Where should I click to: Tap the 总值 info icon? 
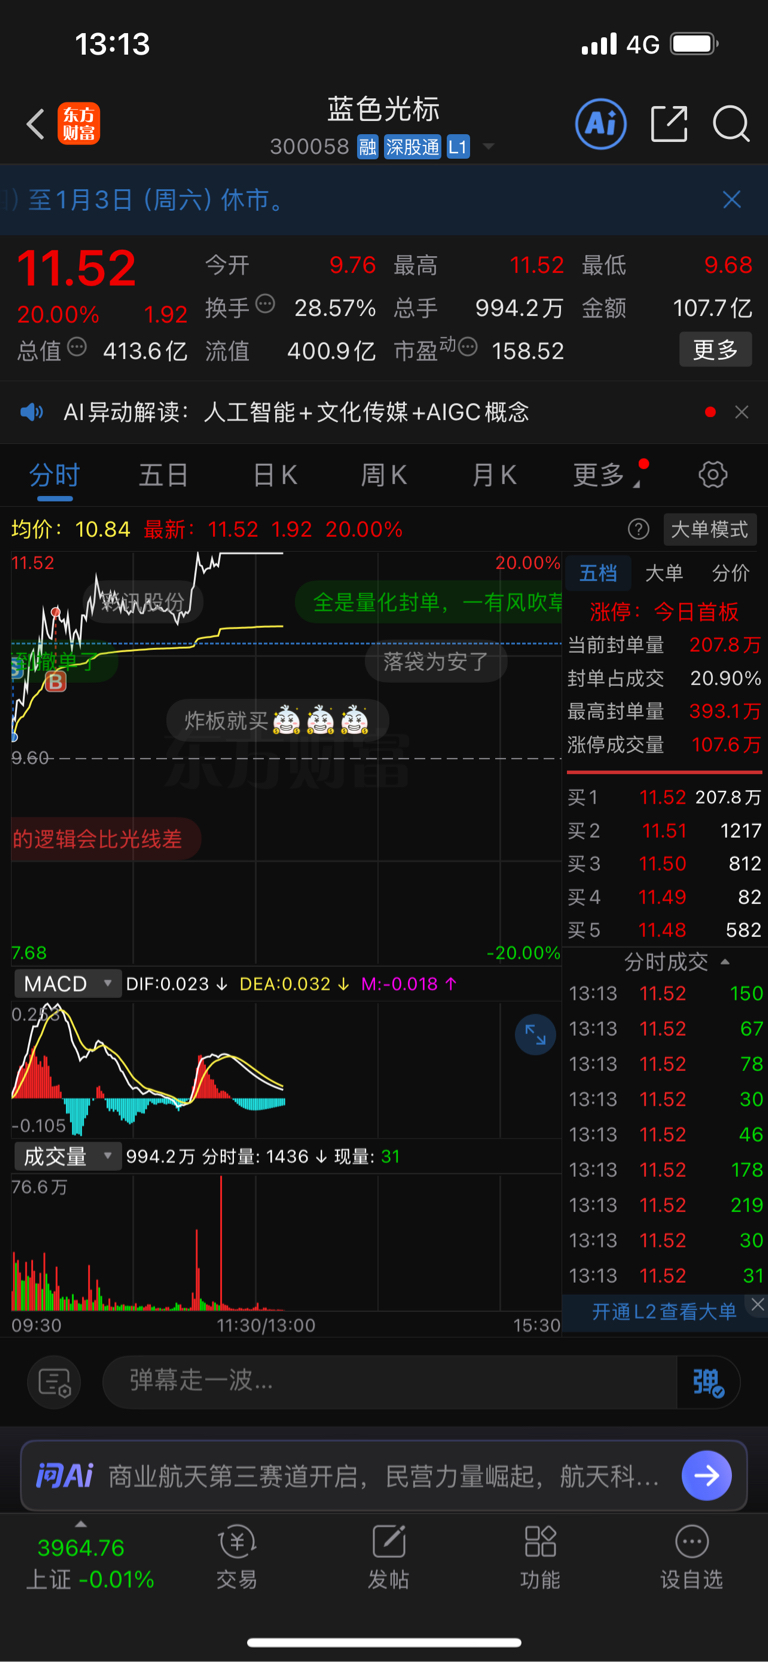(x=77, y=348)
